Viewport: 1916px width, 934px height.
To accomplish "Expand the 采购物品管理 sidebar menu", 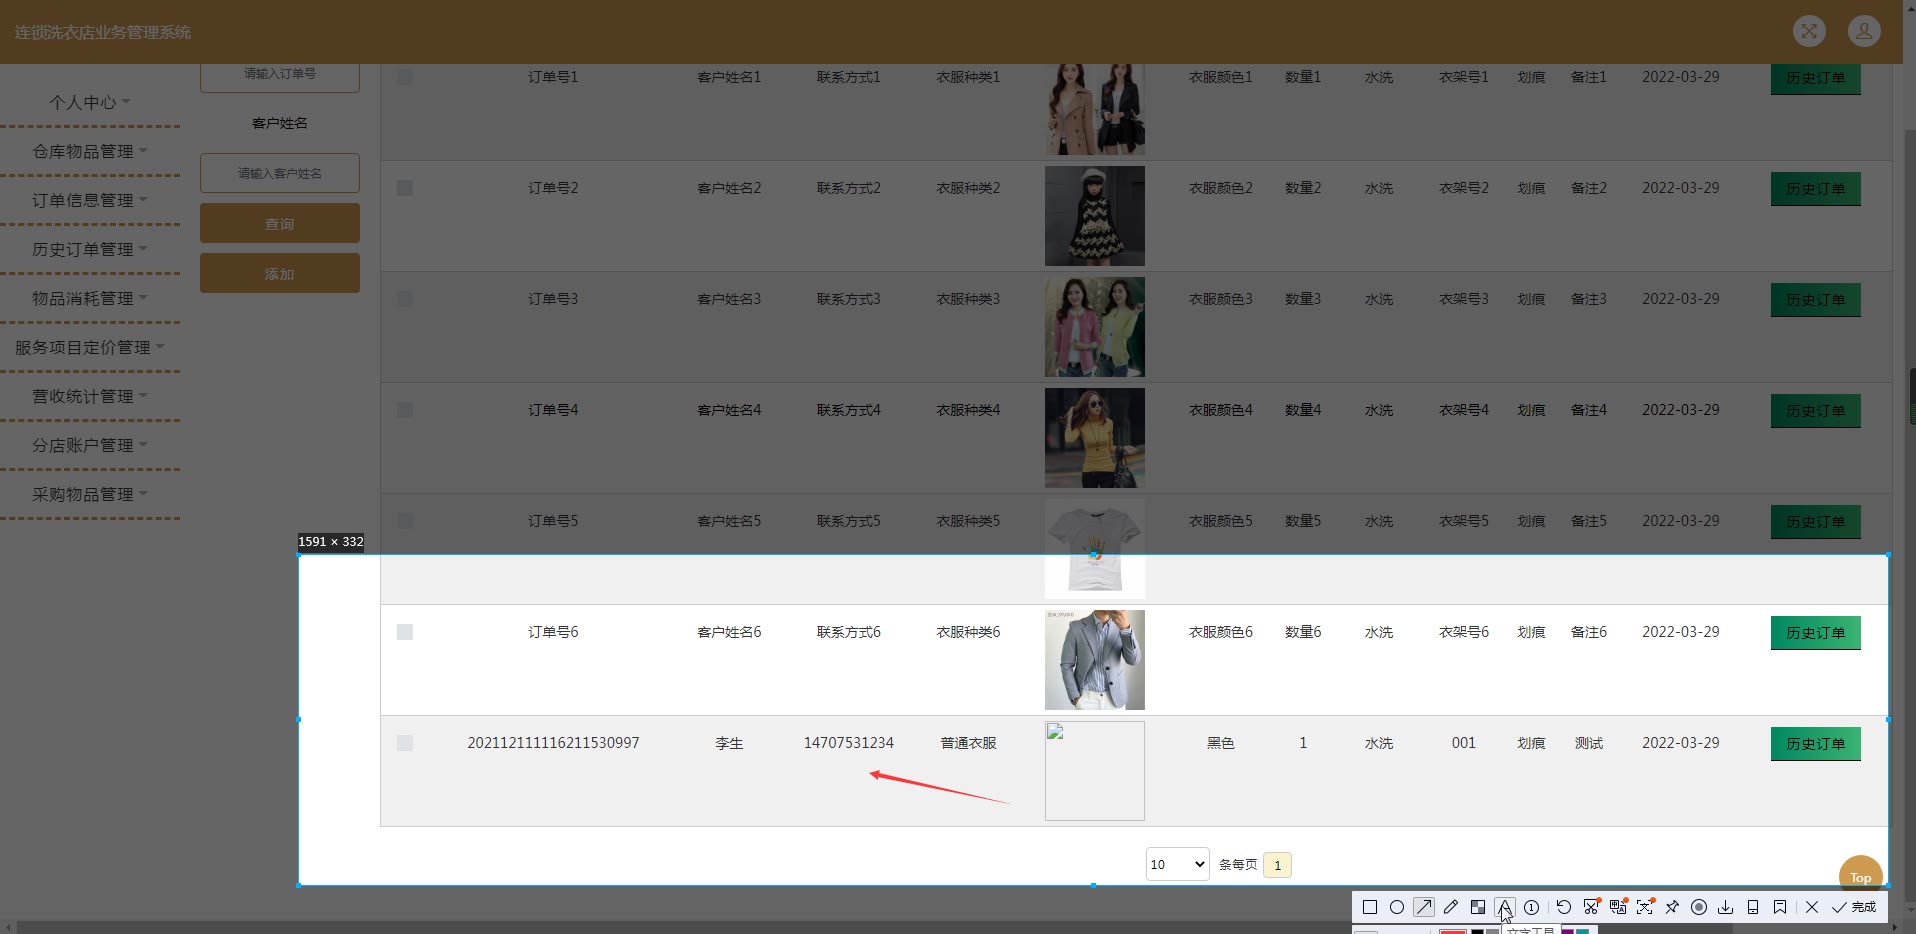I will pyautogui.click(x=90, y=494).
